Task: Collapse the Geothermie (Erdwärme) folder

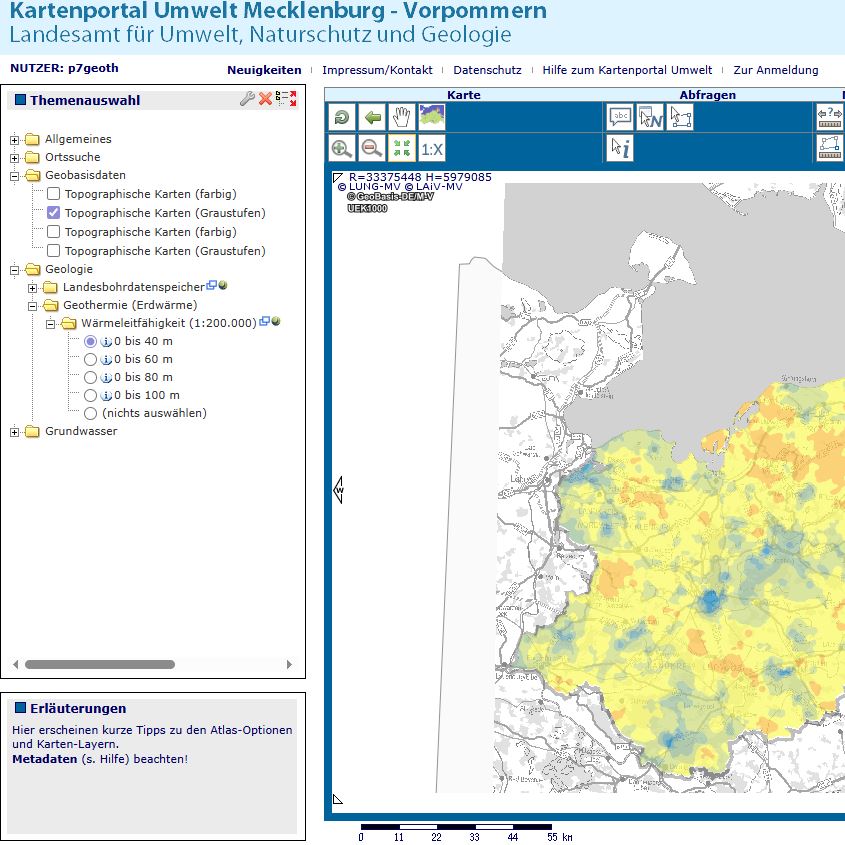Action: pyautogui.click(x=32, y=306)
